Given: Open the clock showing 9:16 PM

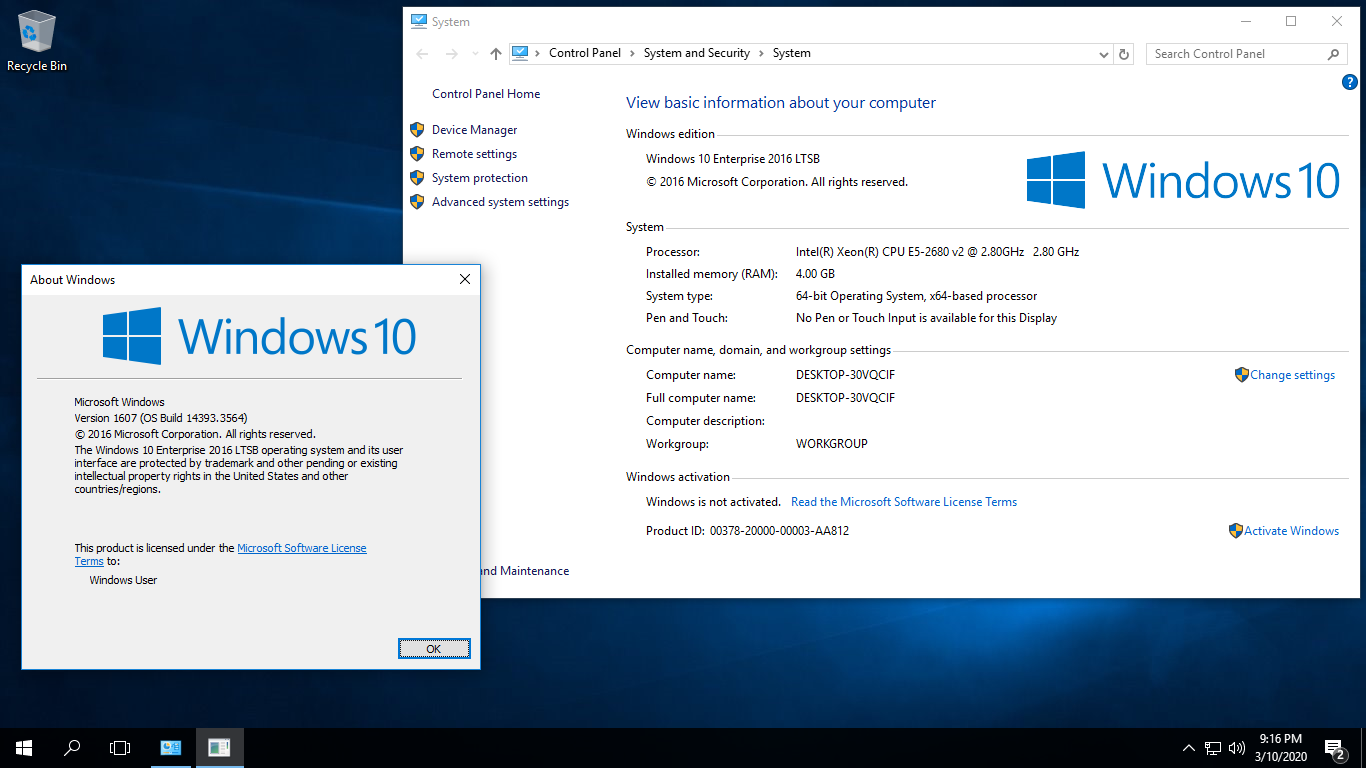Looking at the screenshot, I should [1281, 748].
